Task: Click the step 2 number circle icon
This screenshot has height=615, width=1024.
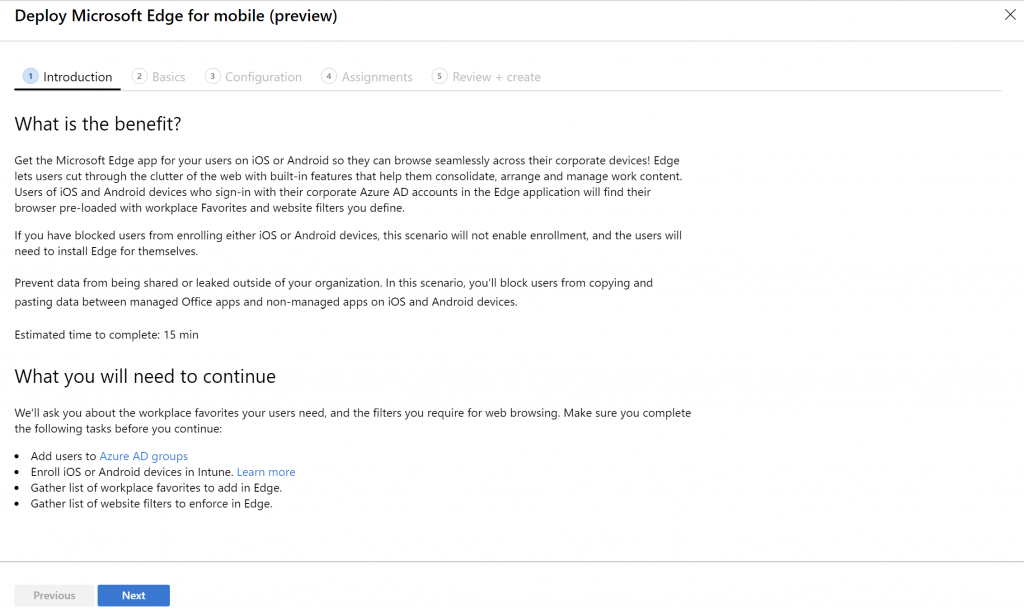Action: click(x=139, y=76)
